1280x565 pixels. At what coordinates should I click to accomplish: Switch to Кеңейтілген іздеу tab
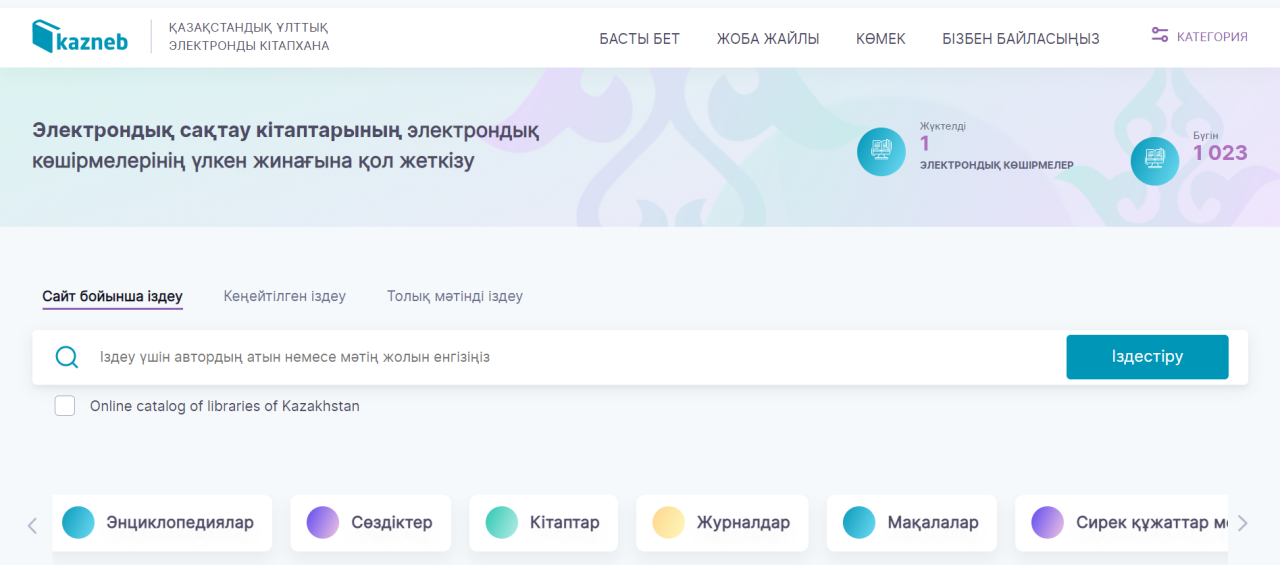285,296
